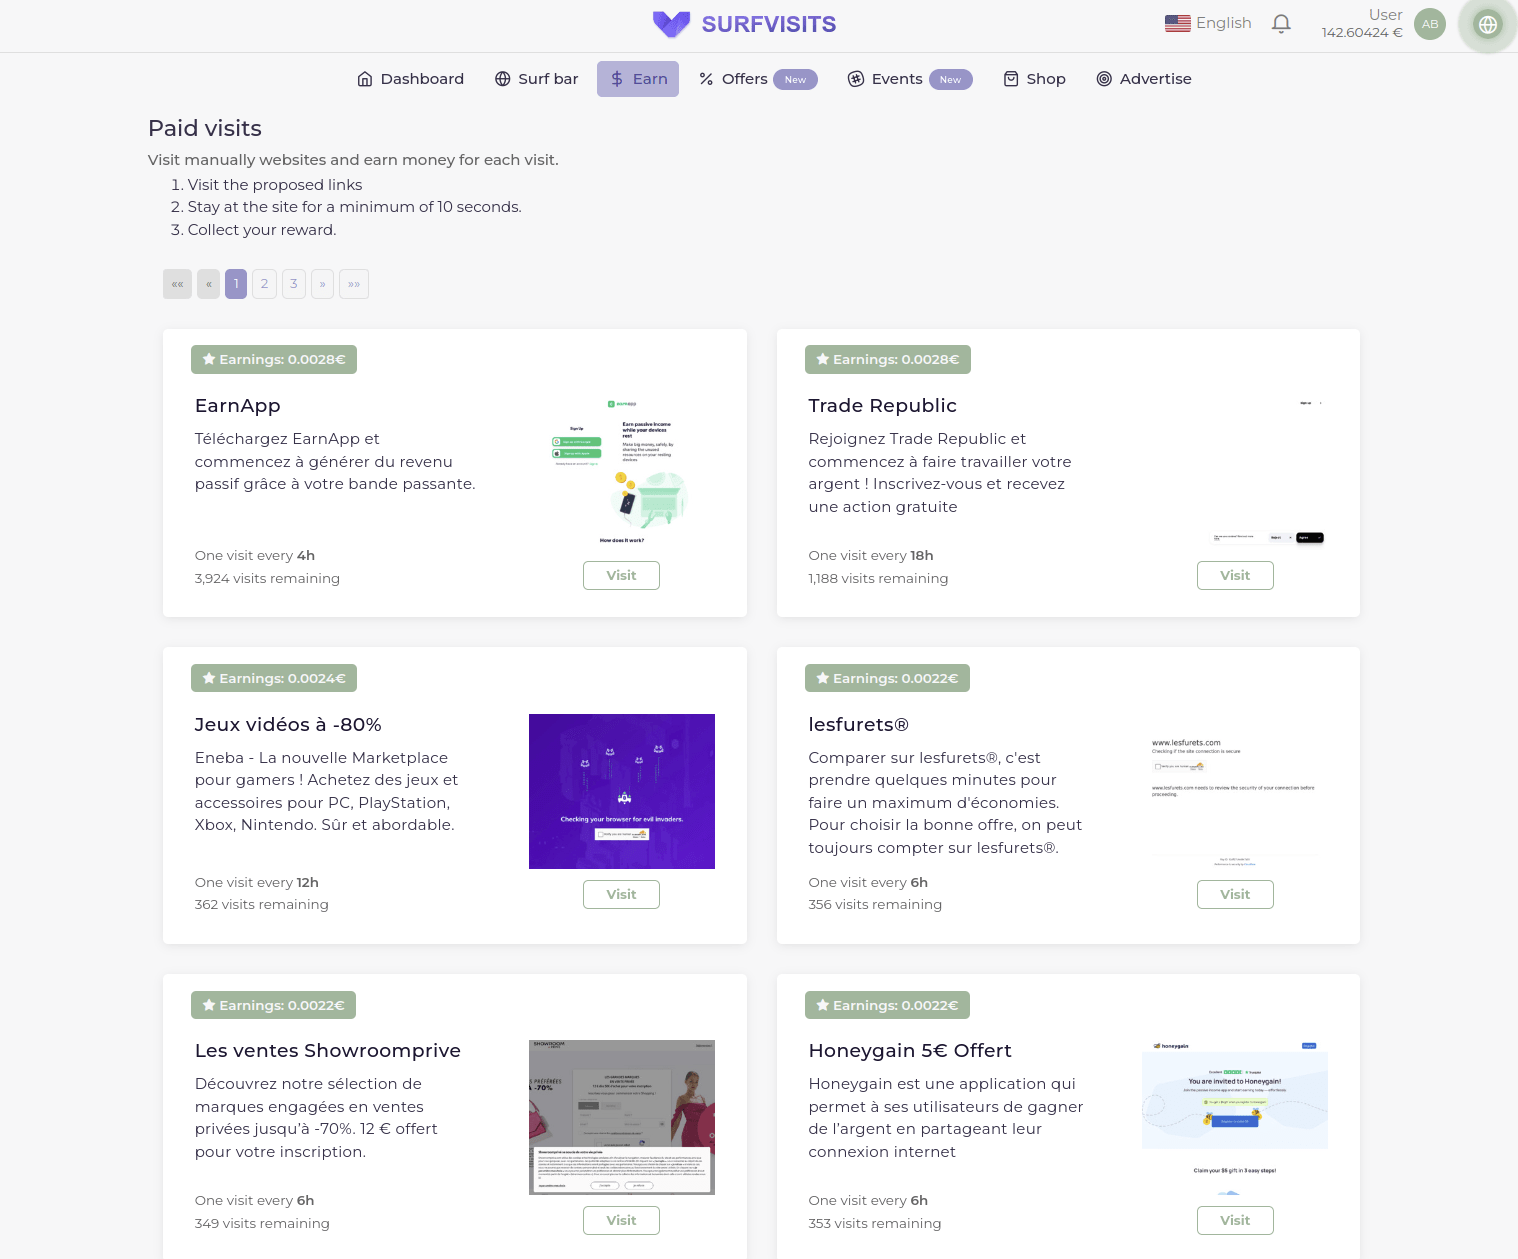Open the Surf bar section
The width and height of the screenshot is (1518, 1259).
537,79
